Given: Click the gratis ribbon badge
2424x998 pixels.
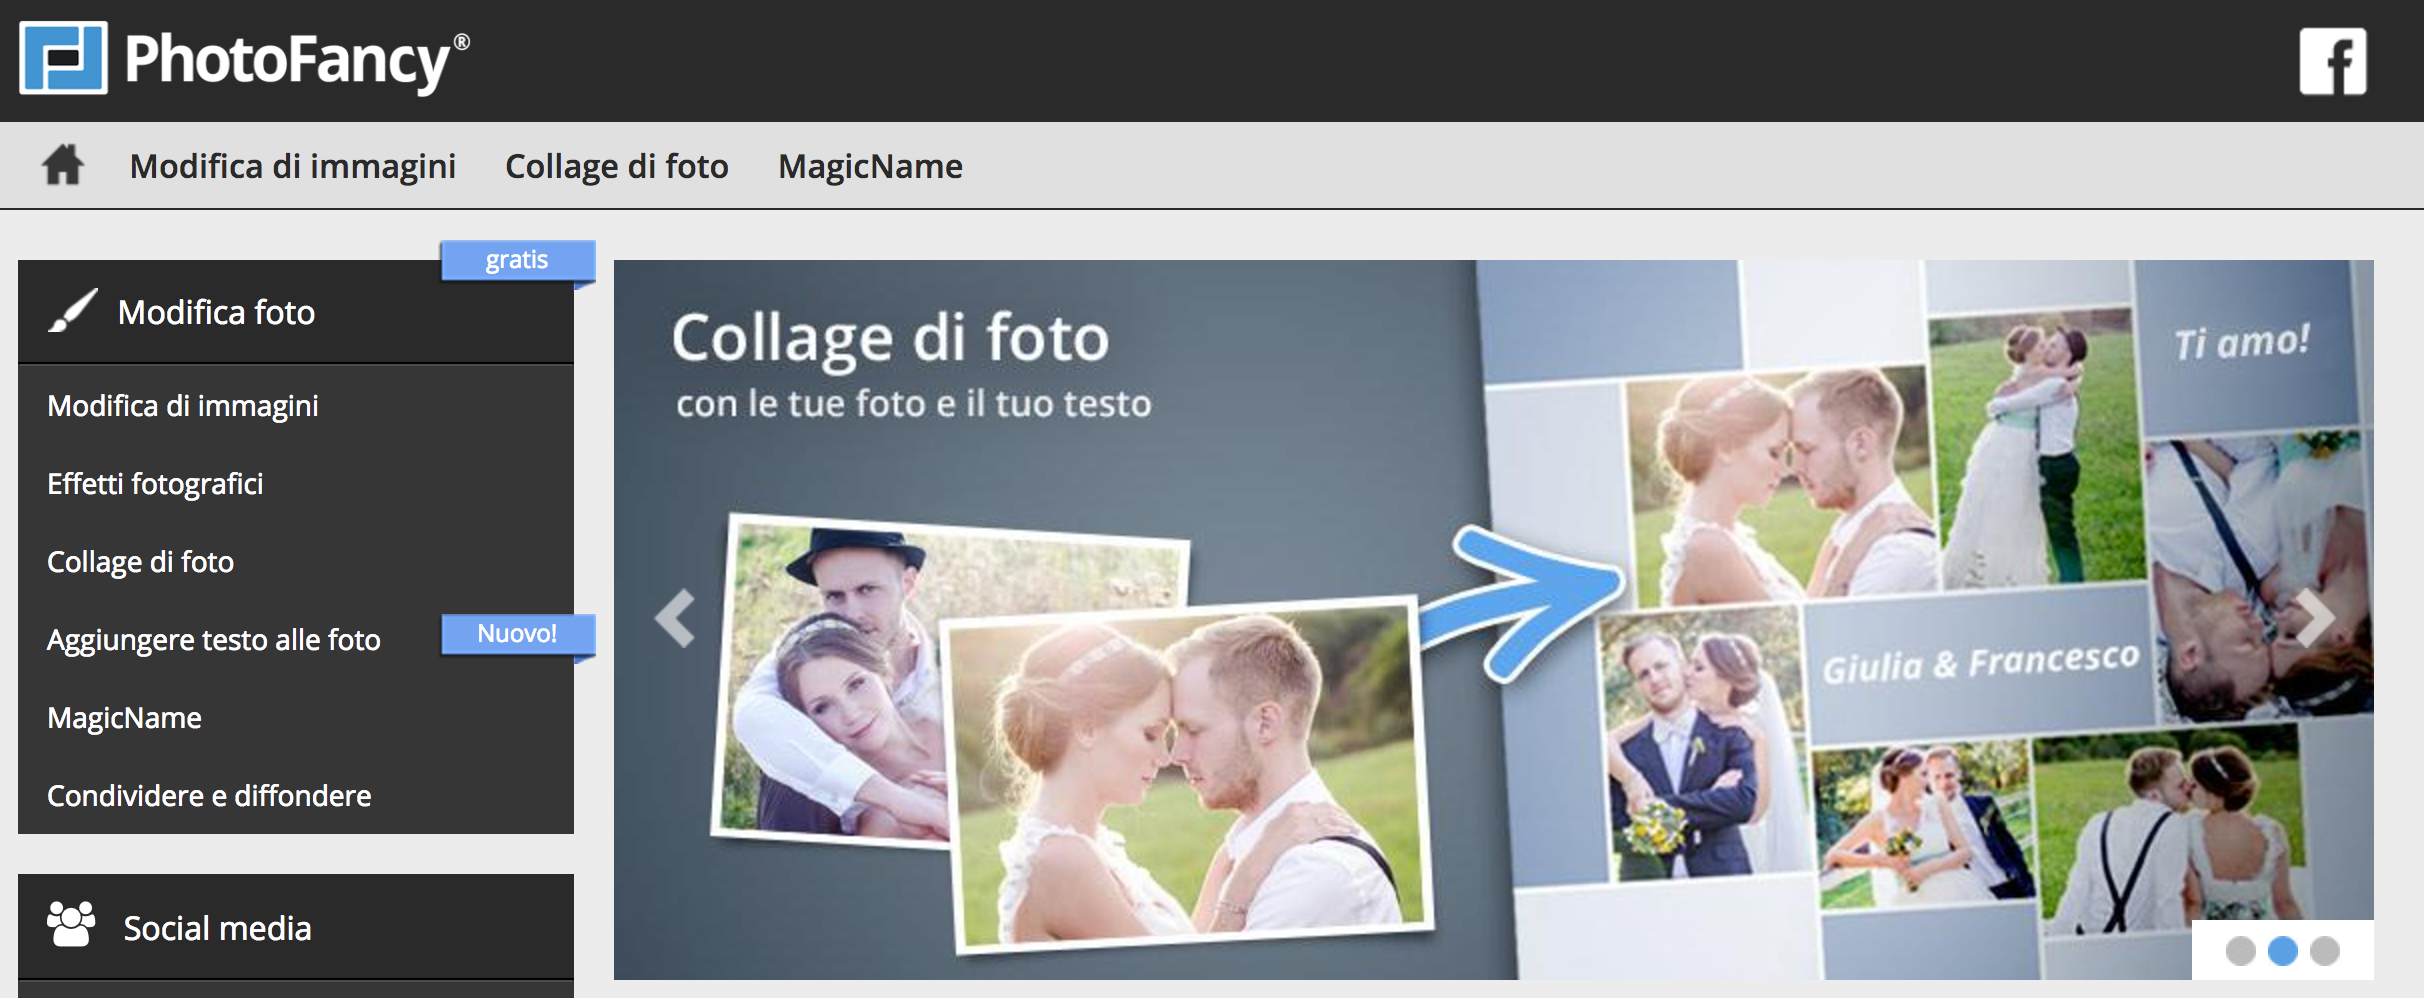Looking at the screenshot, I should pyautogui.click(x=518, y=260).
